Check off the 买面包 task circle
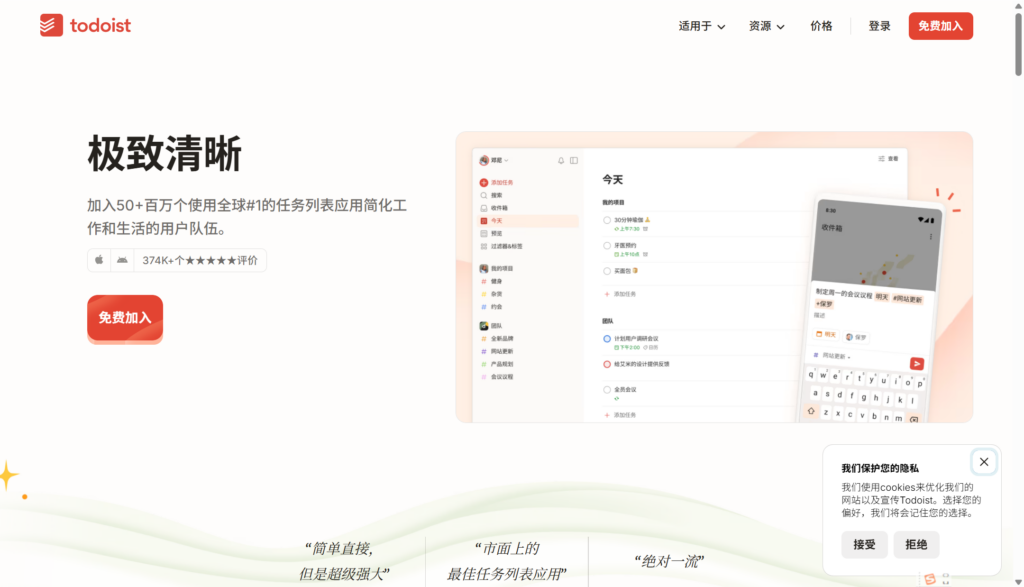This screenshot has width=1024, height=587. click(x=607, y=271)
